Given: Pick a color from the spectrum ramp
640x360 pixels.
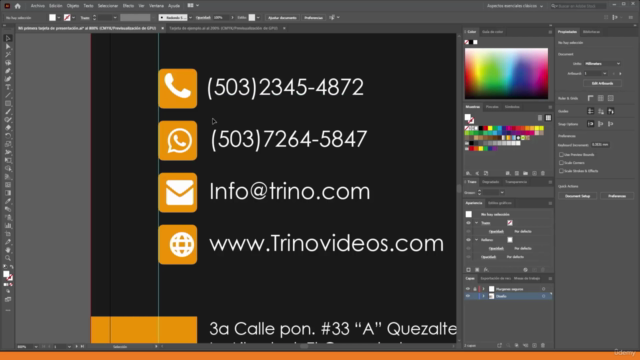Looking at the screenshot, I should click(x=506, y=73).
